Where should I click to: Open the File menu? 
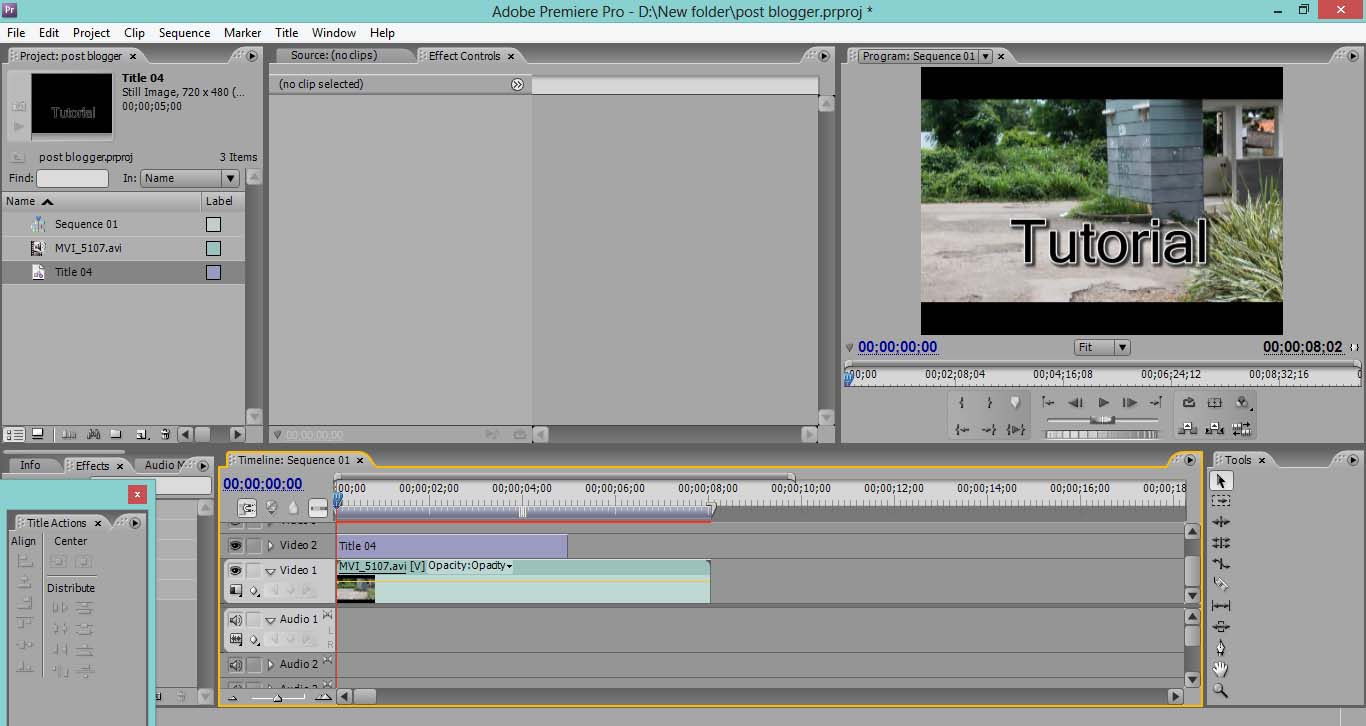click(x=16, y=33)
